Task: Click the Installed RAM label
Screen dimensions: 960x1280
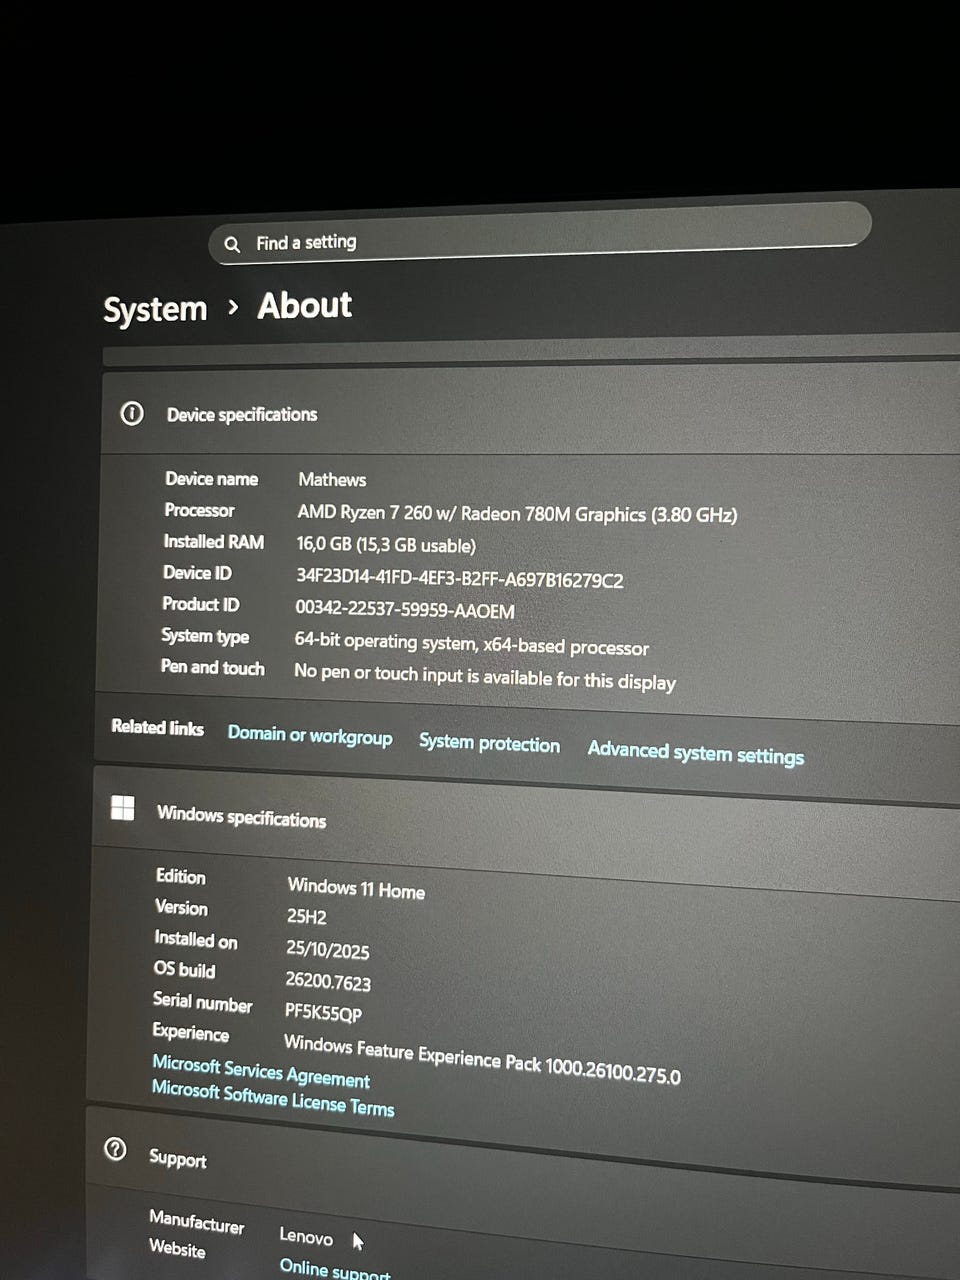Action: tap(213, 541)
